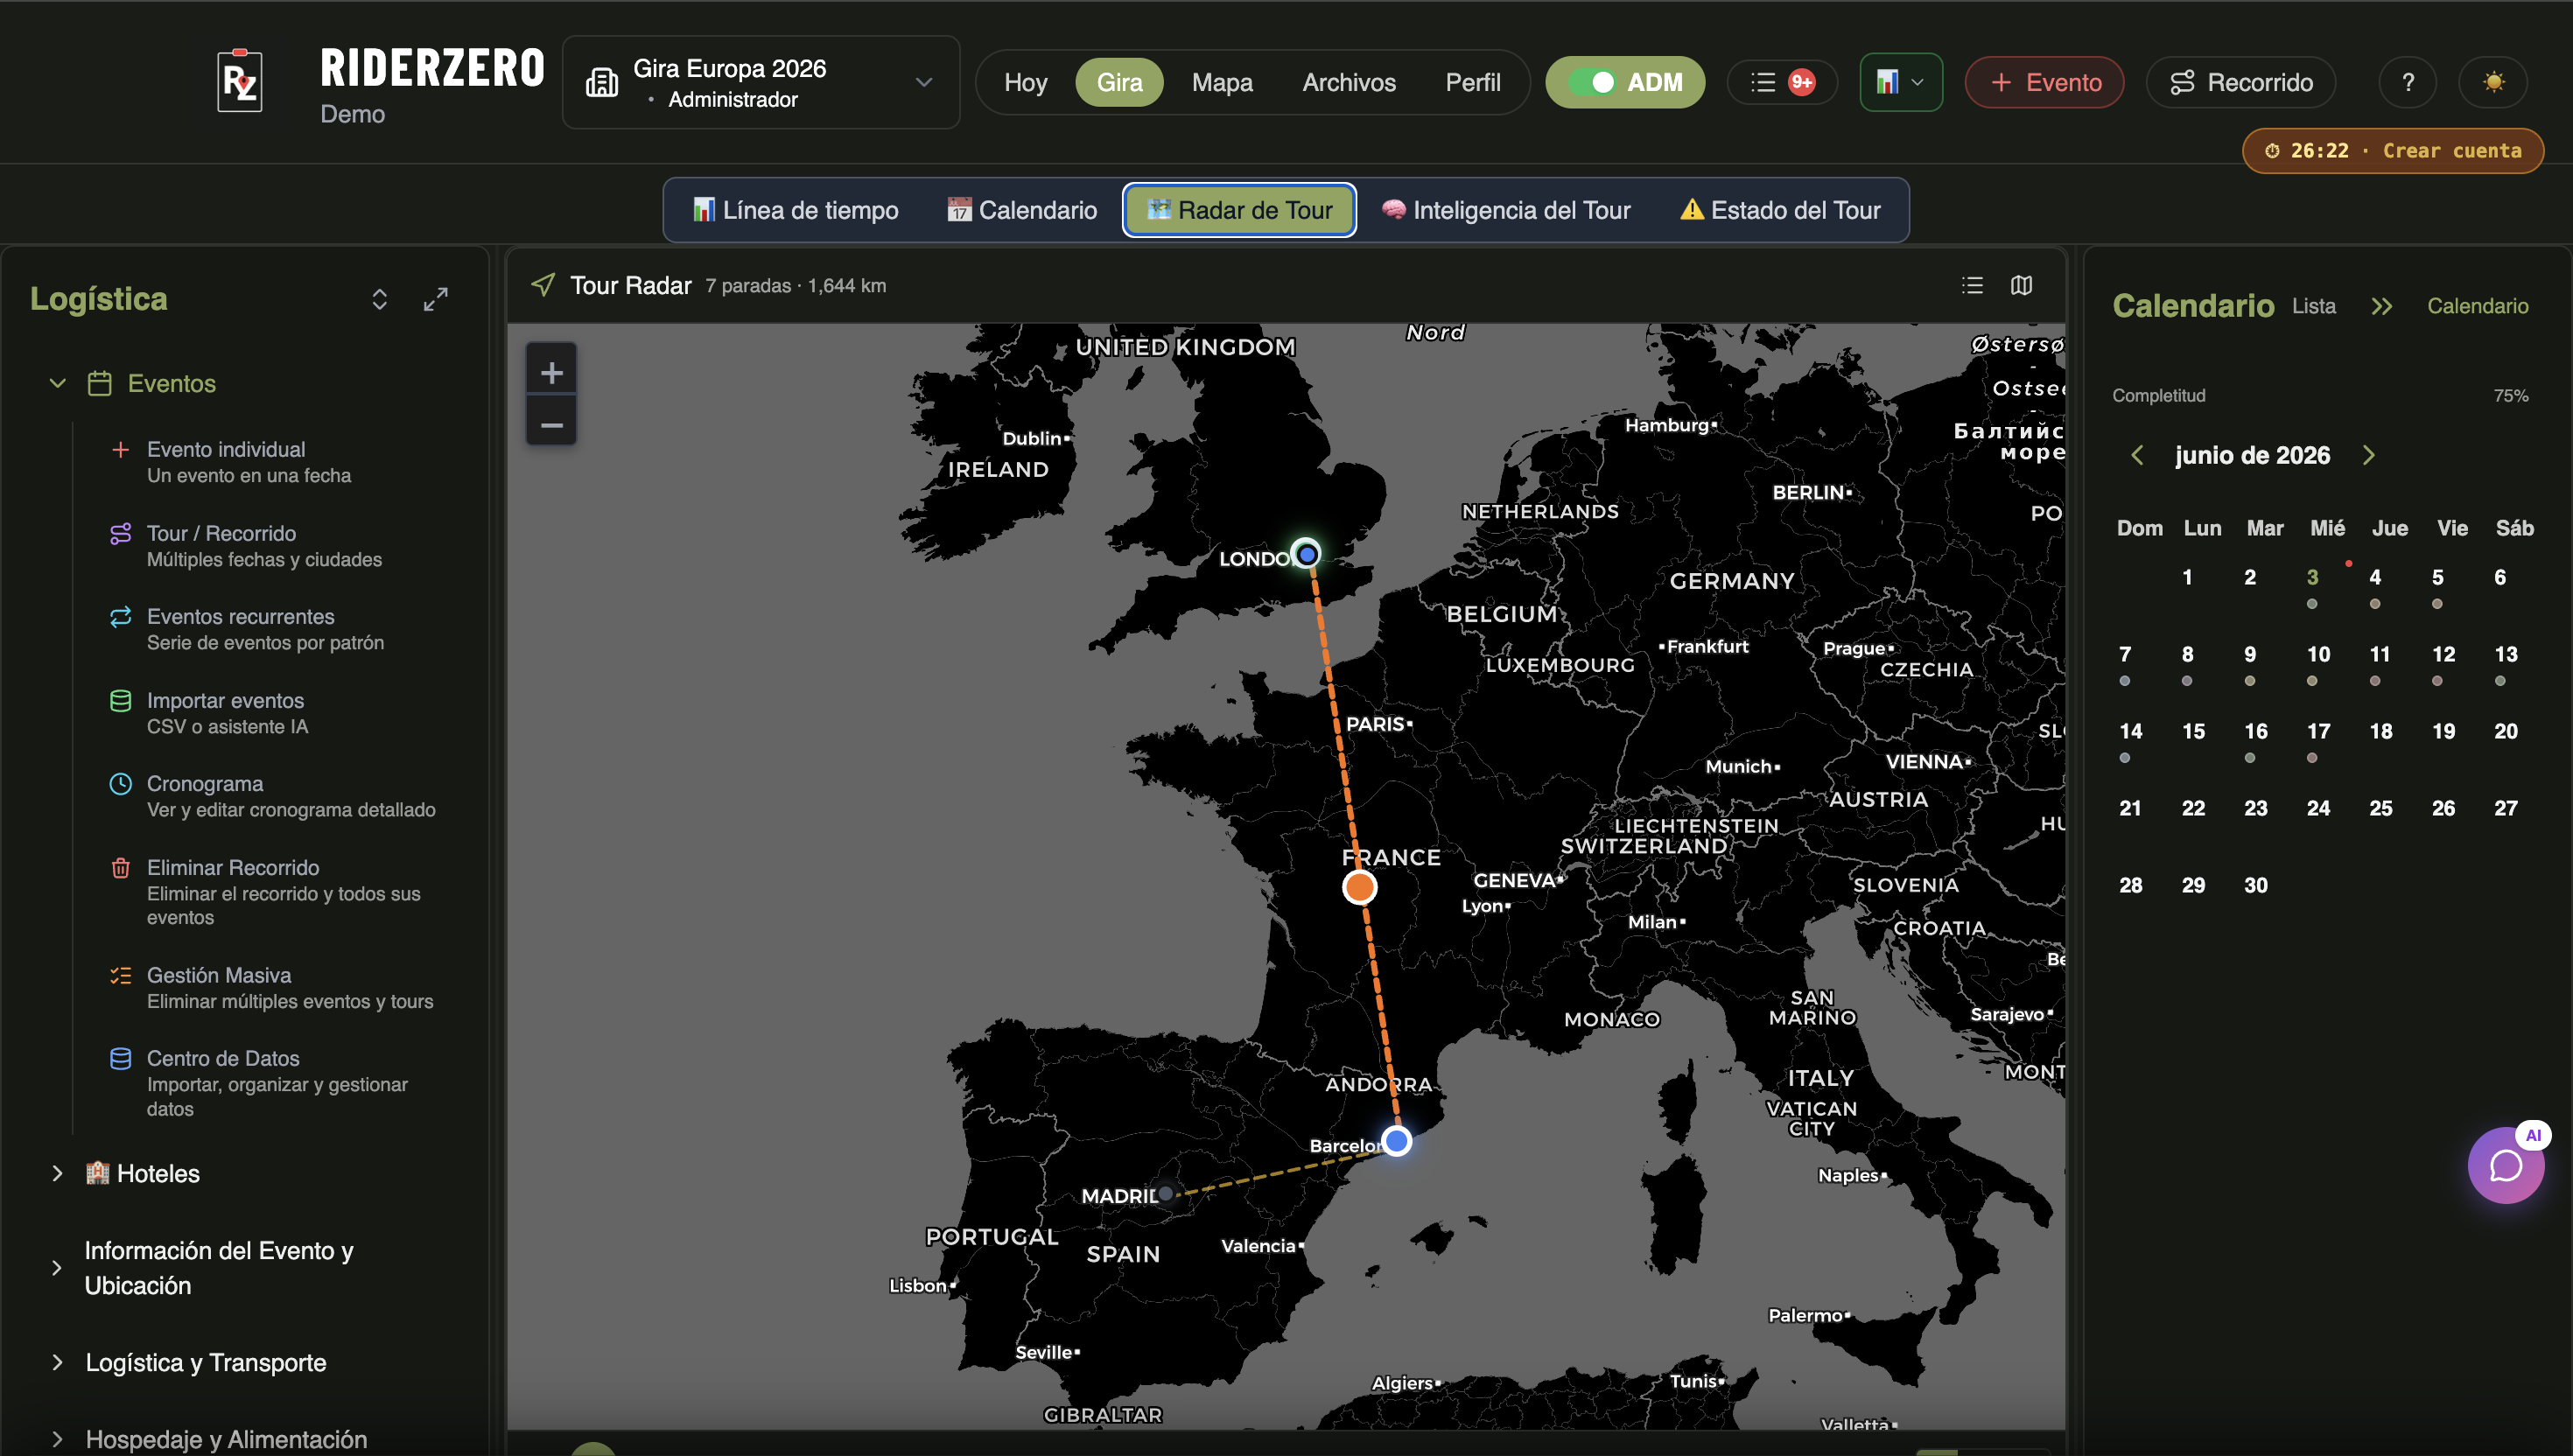Open the chart view dropdown
The height and width of the screenshot is (1456, 2573).
[x=1900, y=82]
